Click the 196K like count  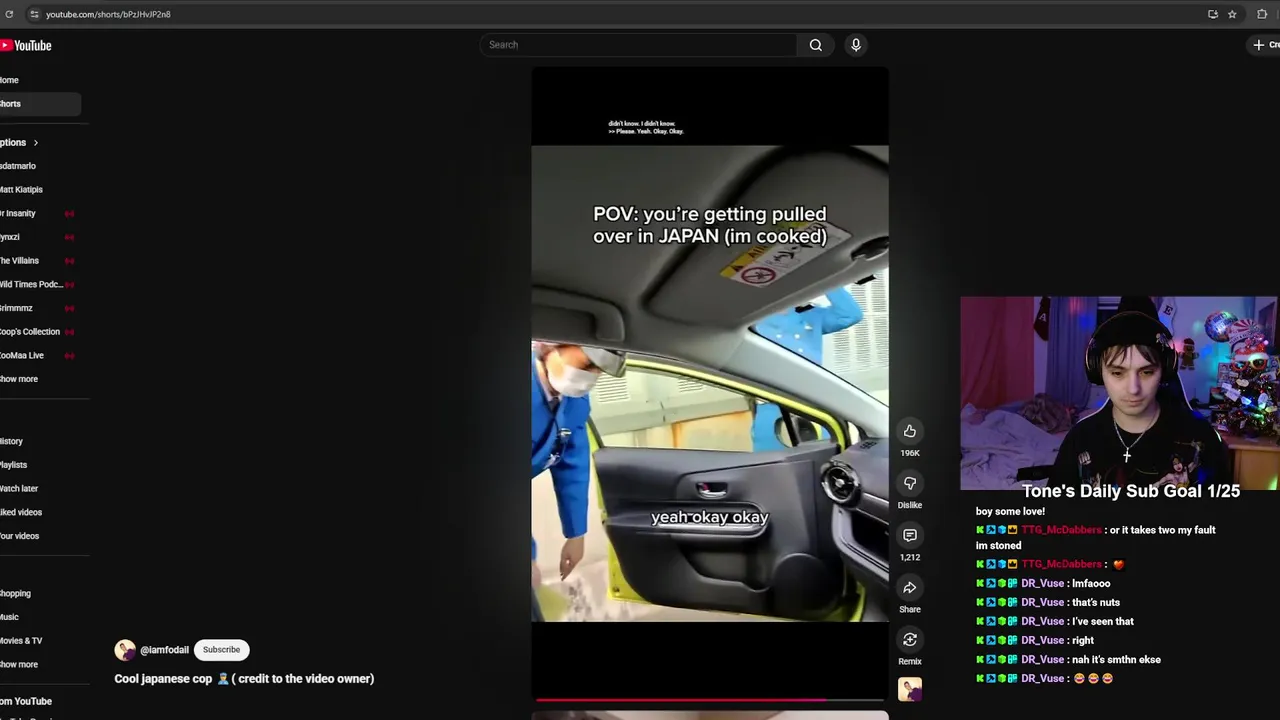(910, 453)
